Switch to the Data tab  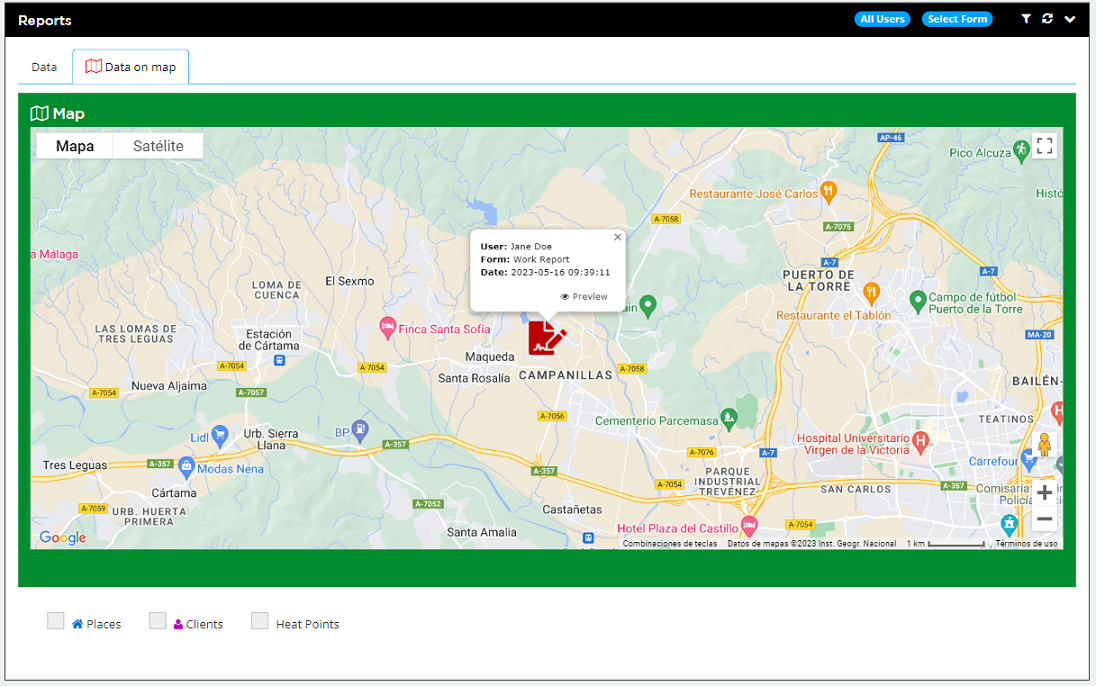(44, 67)
